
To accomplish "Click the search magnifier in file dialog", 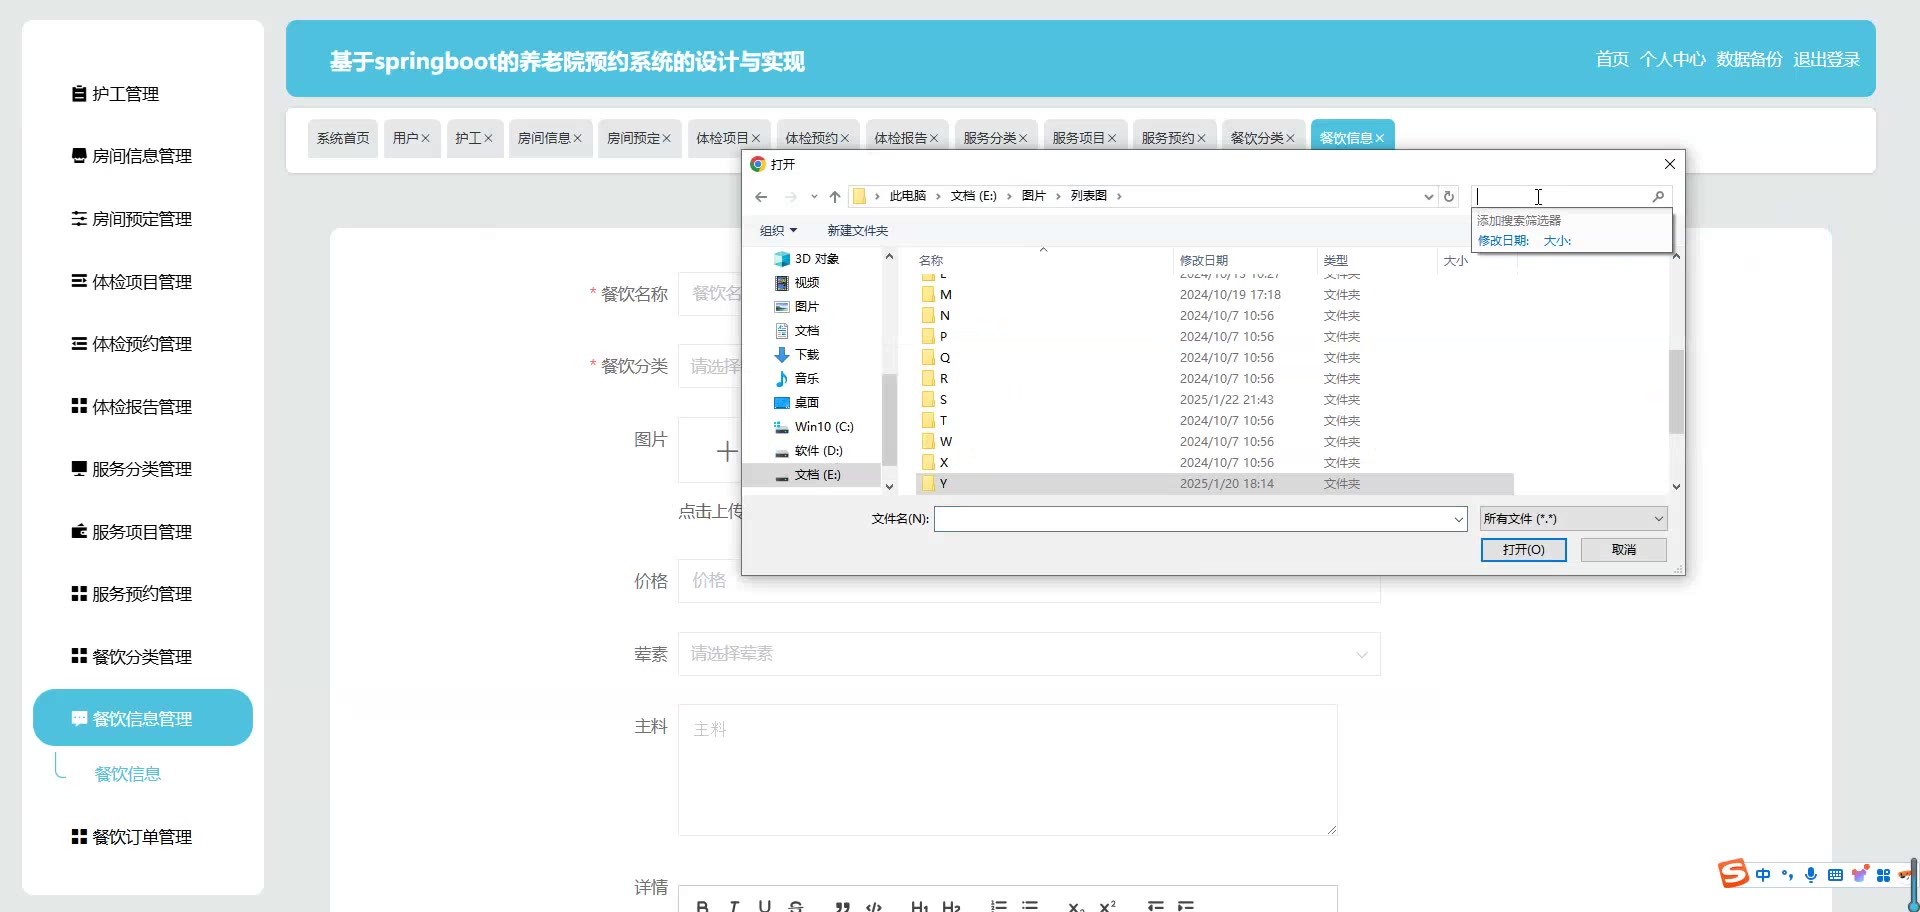I will pos(1658,197).
